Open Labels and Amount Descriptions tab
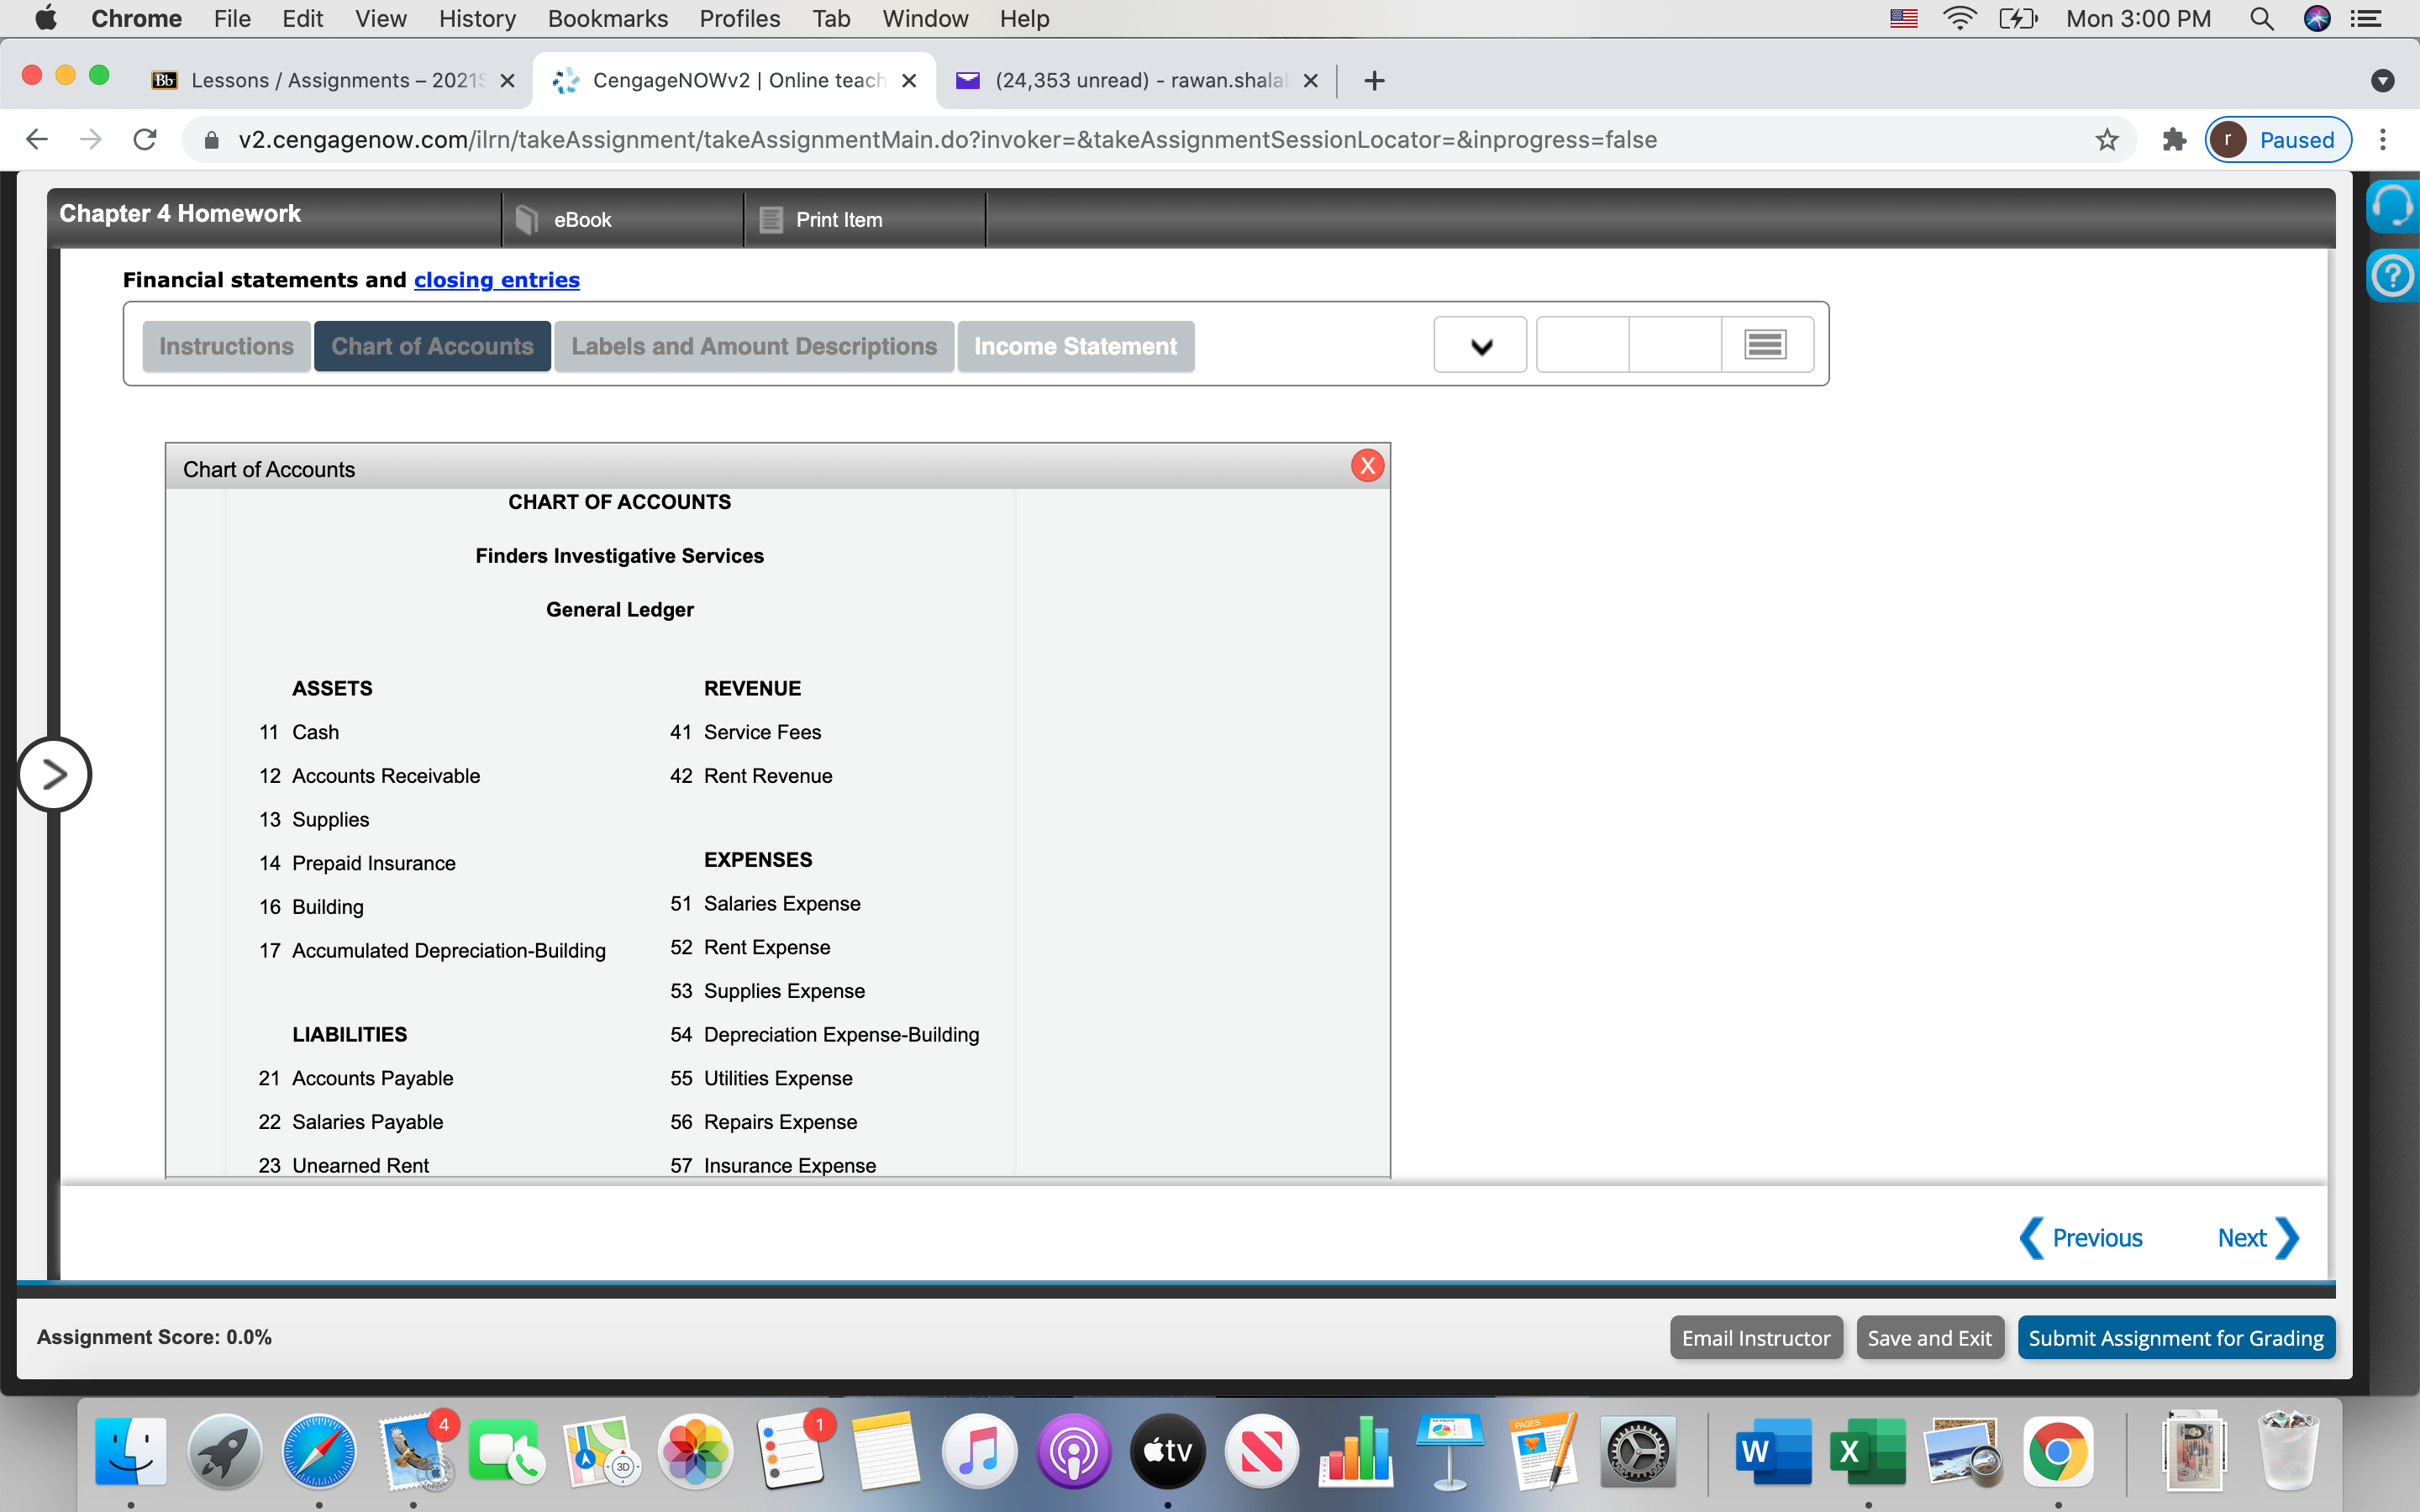 click(x=753, y=346)
